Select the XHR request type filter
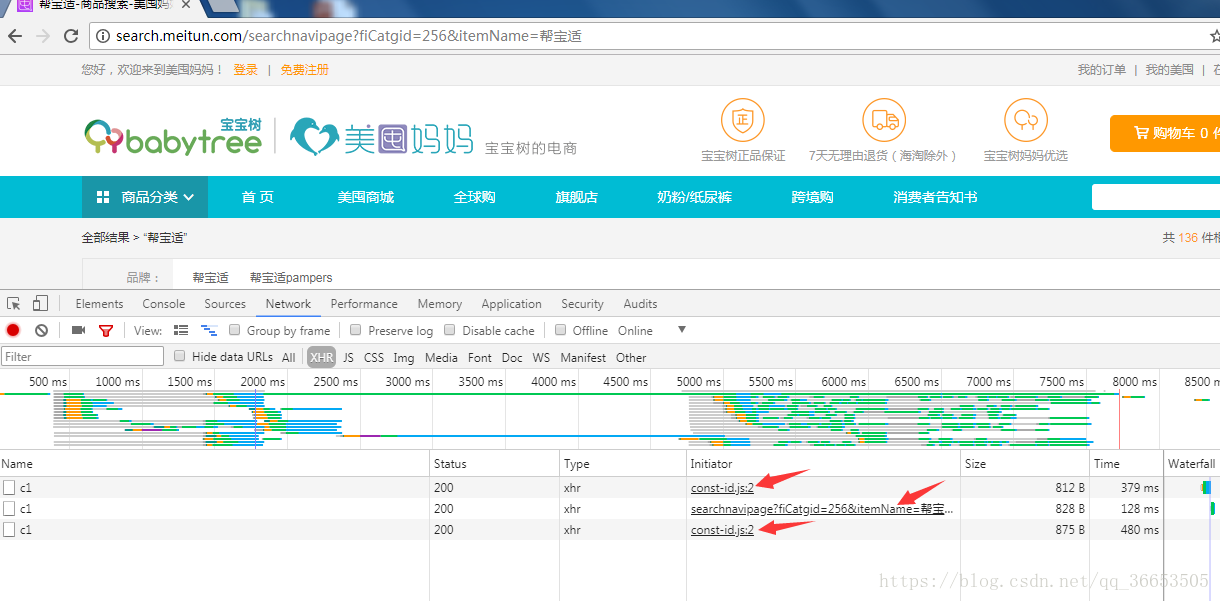Image resolution: width=1220 pixels, height=601 pixels. (x=322, y=357)
